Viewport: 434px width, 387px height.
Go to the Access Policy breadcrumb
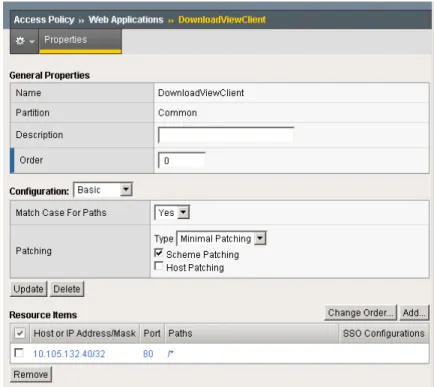[x=44, y=20]
